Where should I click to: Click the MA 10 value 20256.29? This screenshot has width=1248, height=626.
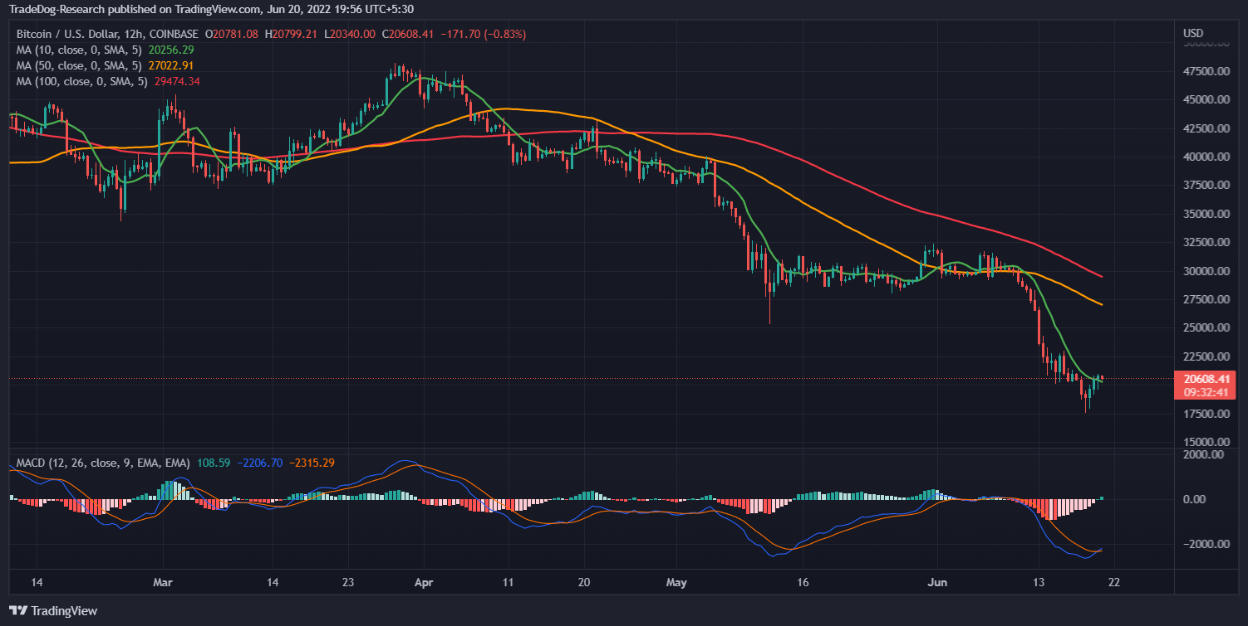click(x=170, y=48)
